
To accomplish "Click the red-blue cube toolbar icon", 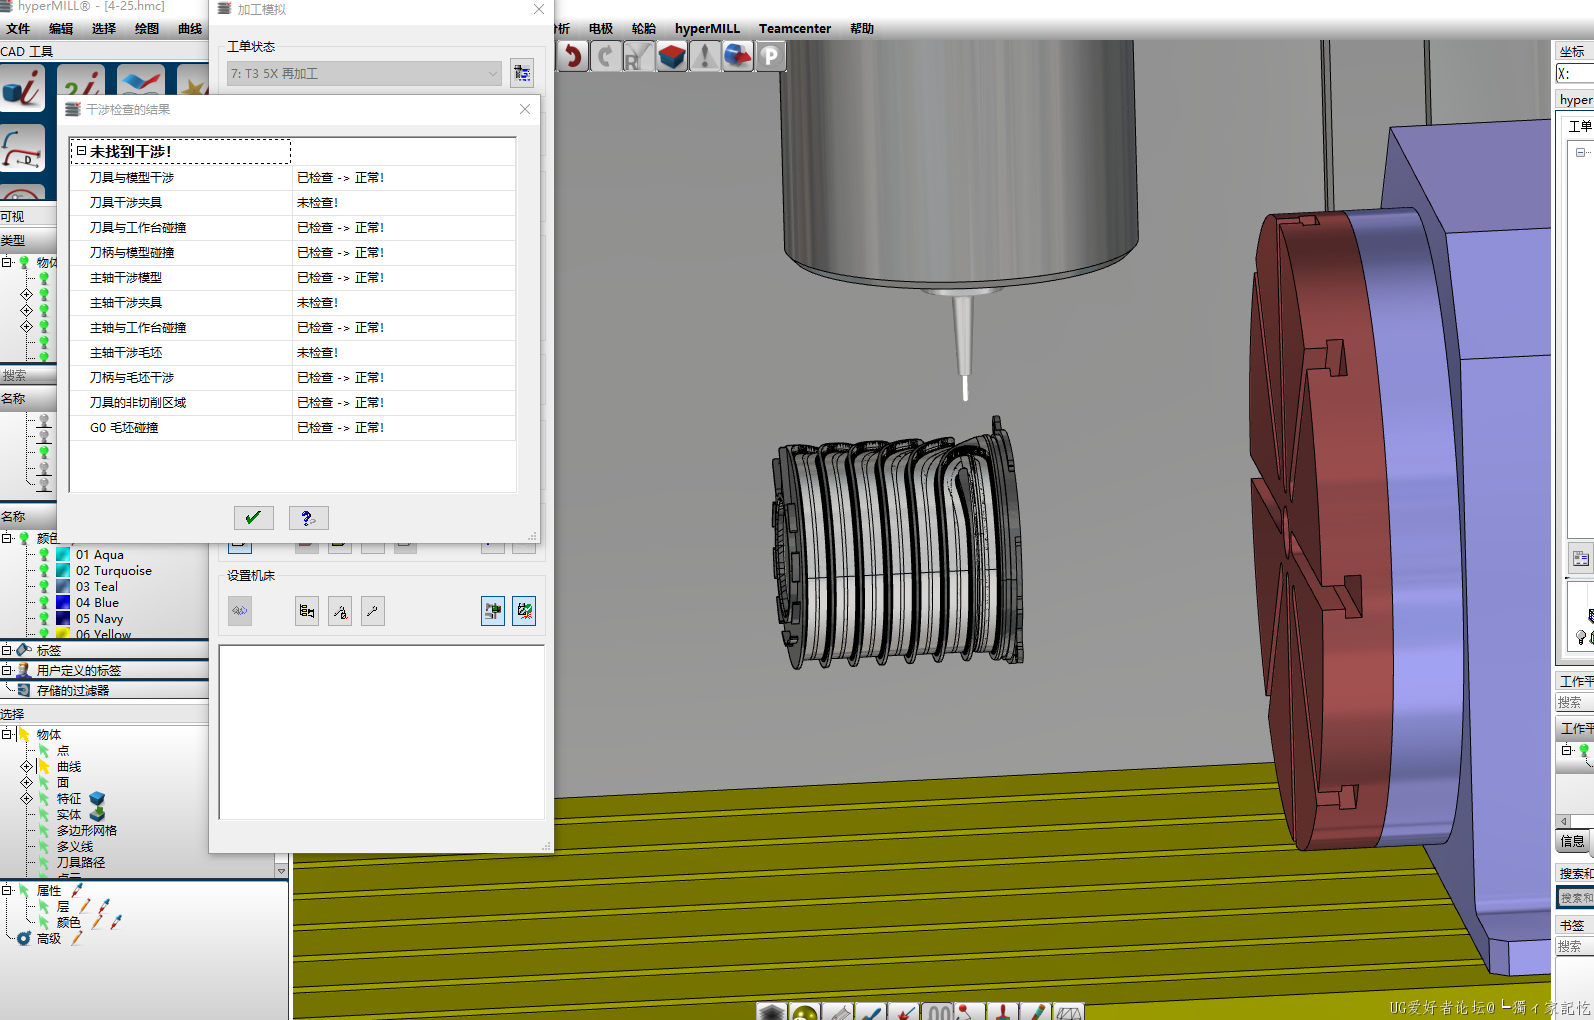I will click(672, 56).
